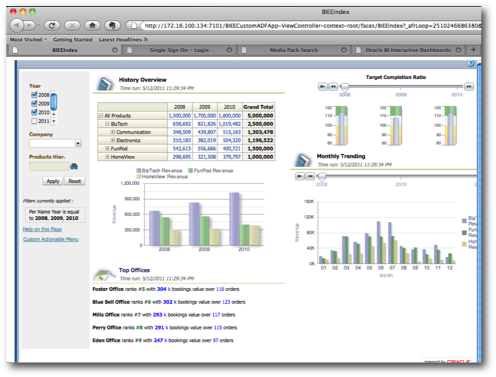
Task: Click Blue Bell Office orders count 123
Action: tap(226, 302)
